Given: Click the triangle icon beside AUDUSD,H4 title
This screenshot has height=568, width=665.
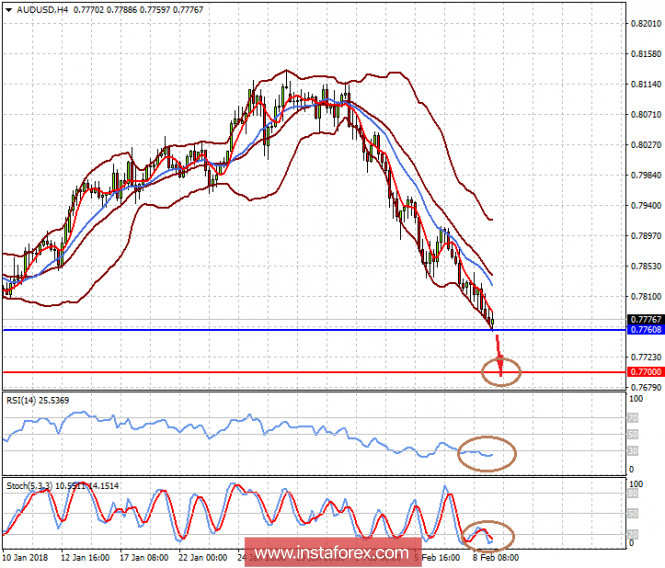Looking at the screenshot, I should coord(8,8).
